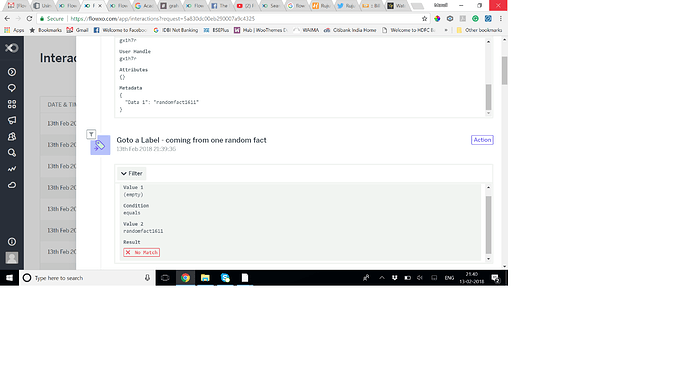Screen dimensions: 690x384
Task: Click the Flow XO logo in sidebar
Action: (12, 48)
